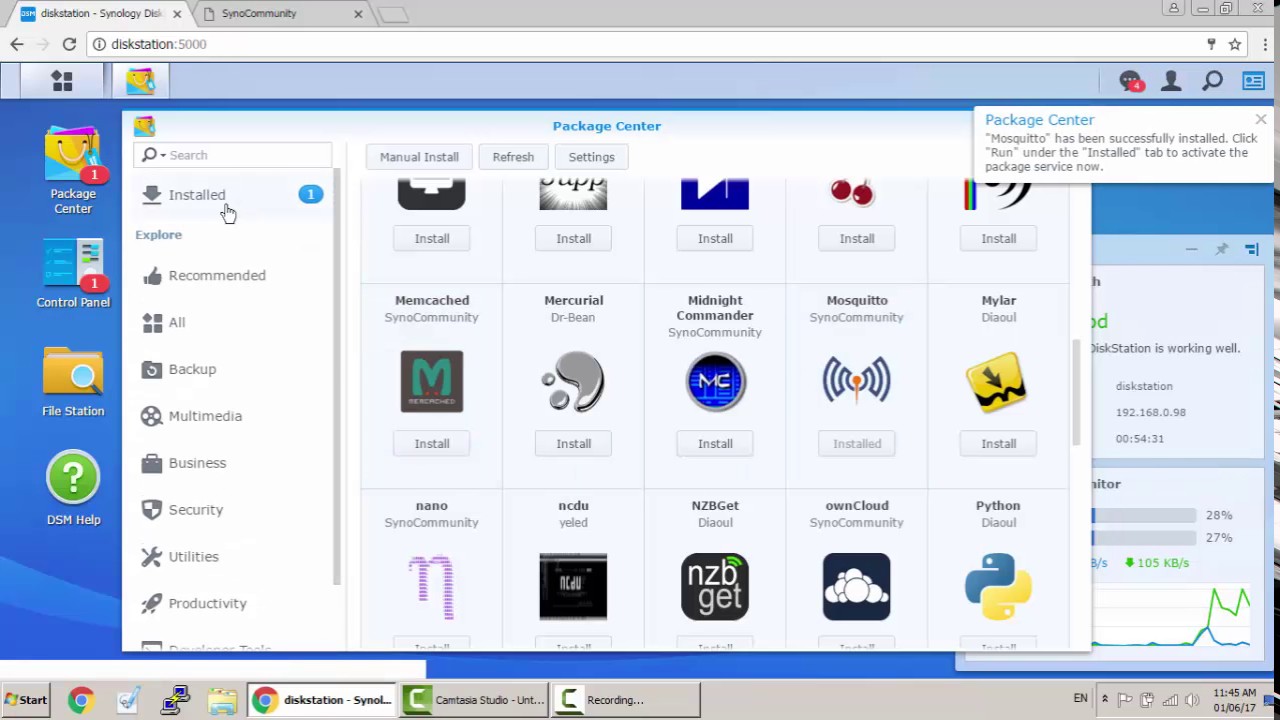The height and width of the screenshot is (720, 1280).
Task: Click the Mosquitto package title
Action: (857, 300)
